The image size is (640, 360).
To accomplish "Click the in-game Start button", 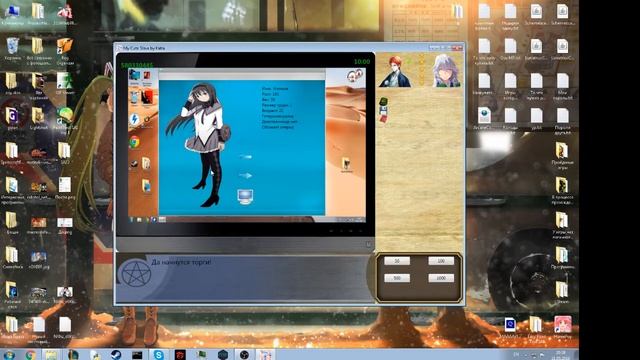I will point(131,220).
